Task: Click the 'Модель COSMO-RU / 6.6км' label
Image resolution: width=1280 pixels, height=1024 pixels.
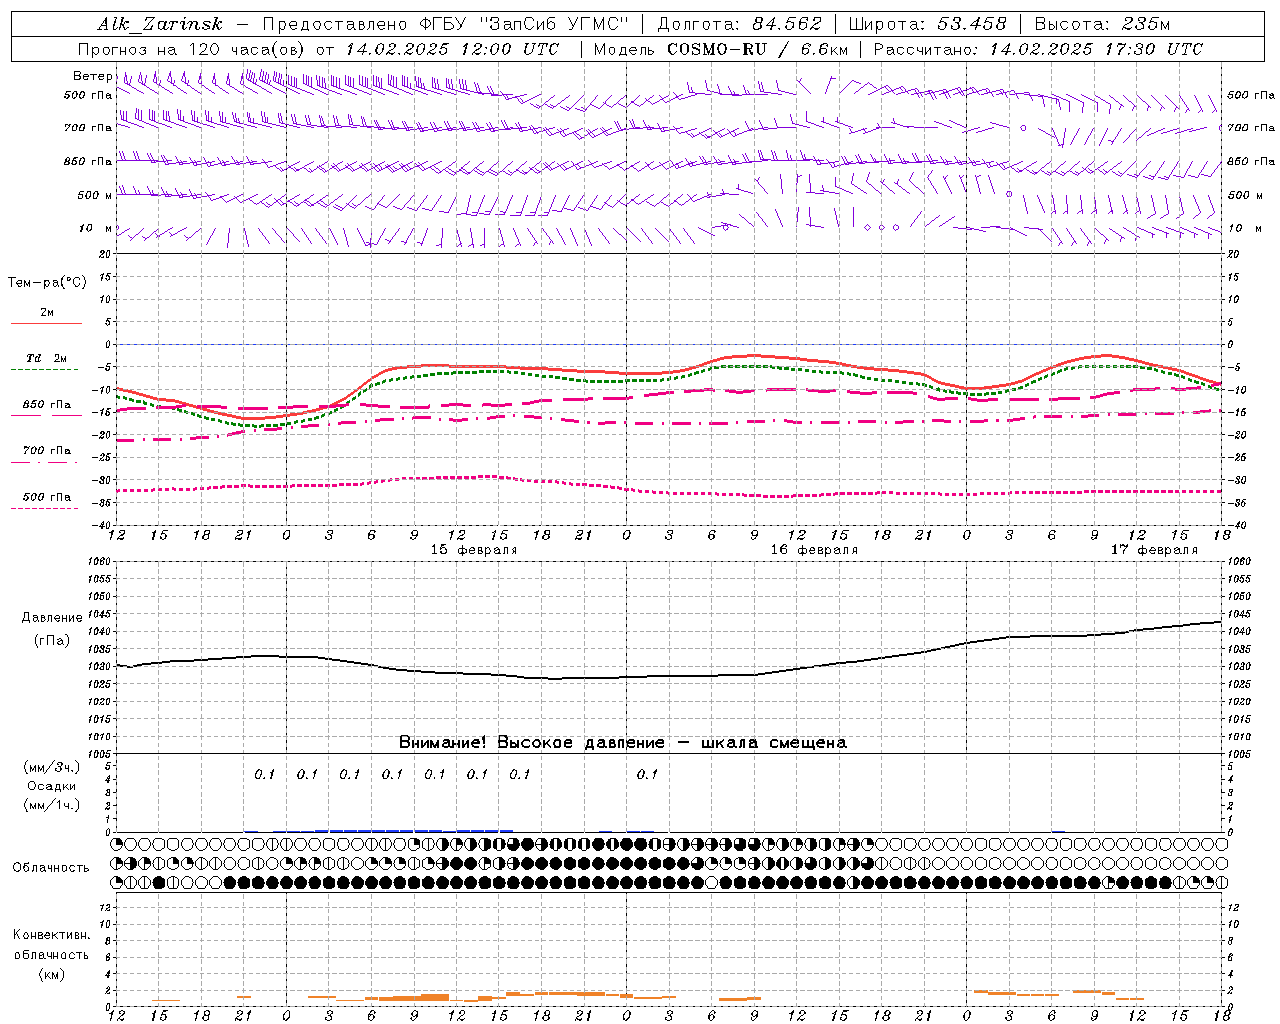Action: click(721, 49)
